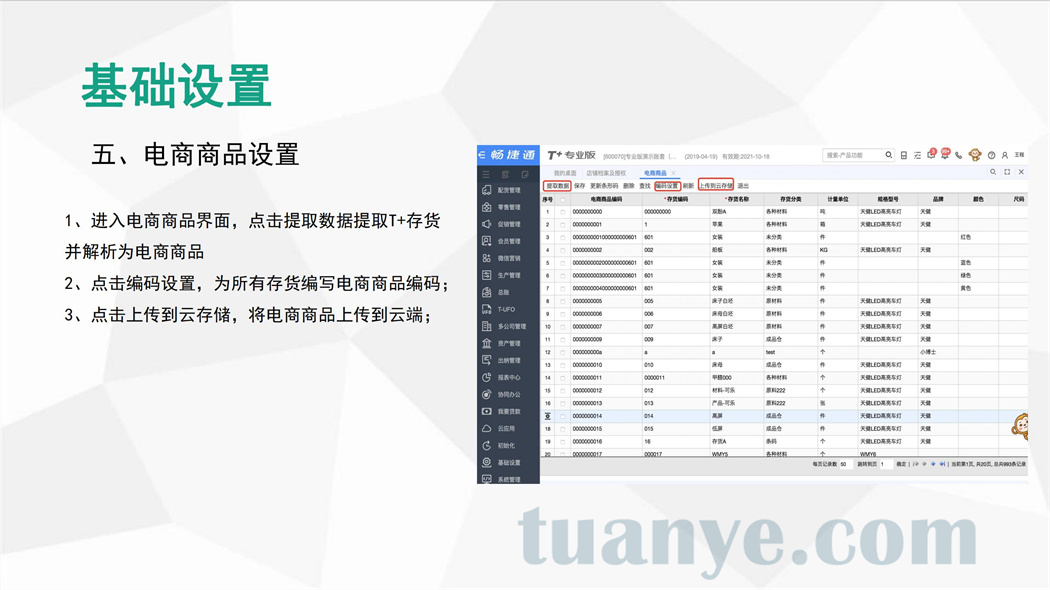Click the 电商商品编码 column header
1050x590 pixels.
point(606,200)
